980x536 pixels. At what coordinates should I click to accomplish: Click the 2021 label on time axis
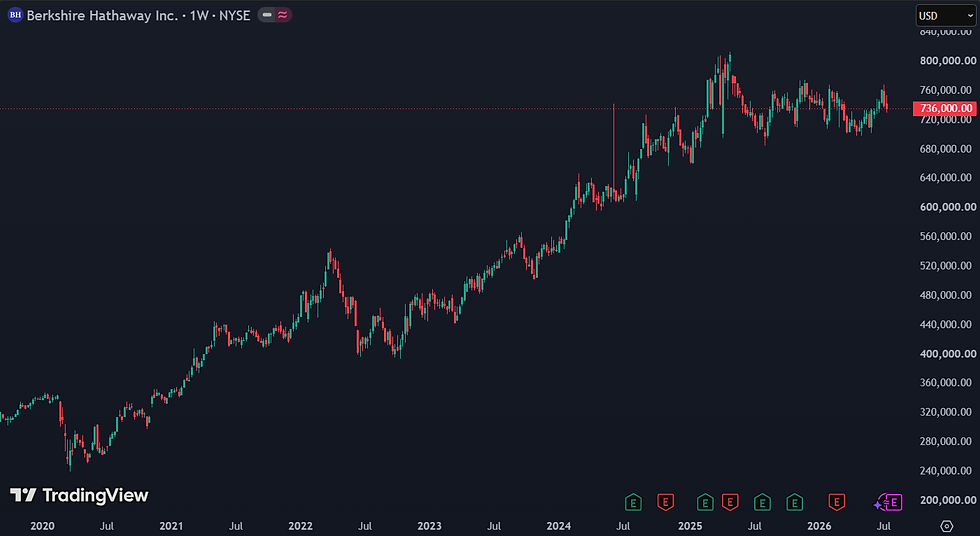(x=171, y=526)
